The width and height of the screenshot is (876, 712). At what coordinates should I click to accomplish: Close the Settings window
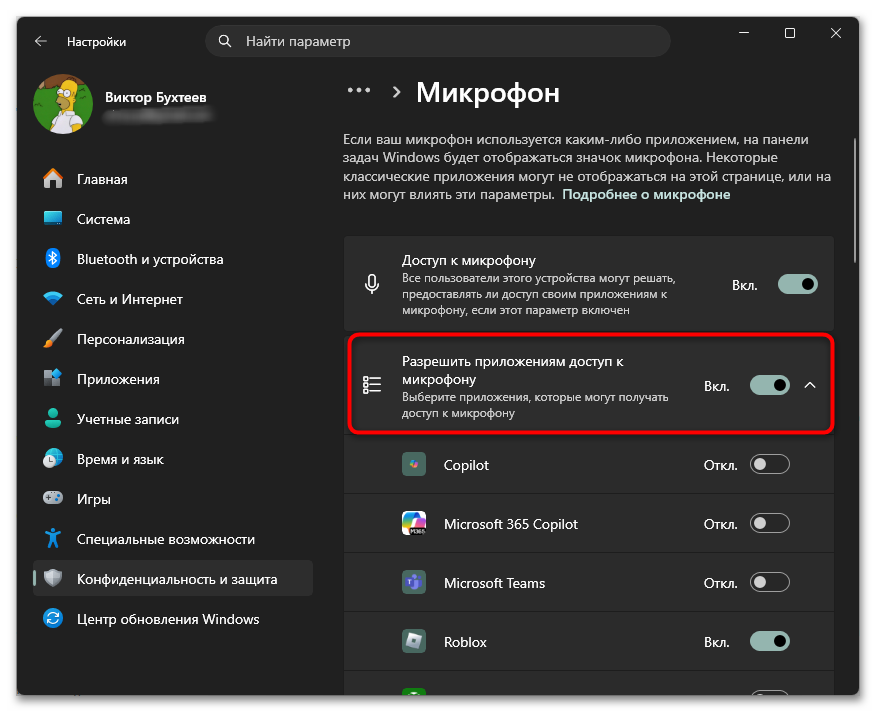(836, 33)
